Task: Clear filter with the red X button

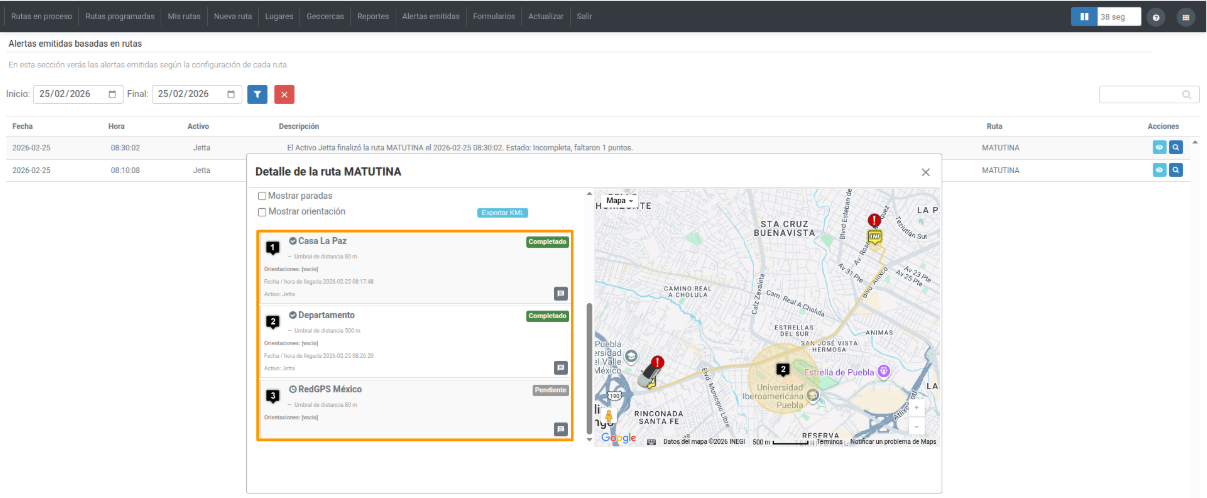Action: click(x=284, y=94)
